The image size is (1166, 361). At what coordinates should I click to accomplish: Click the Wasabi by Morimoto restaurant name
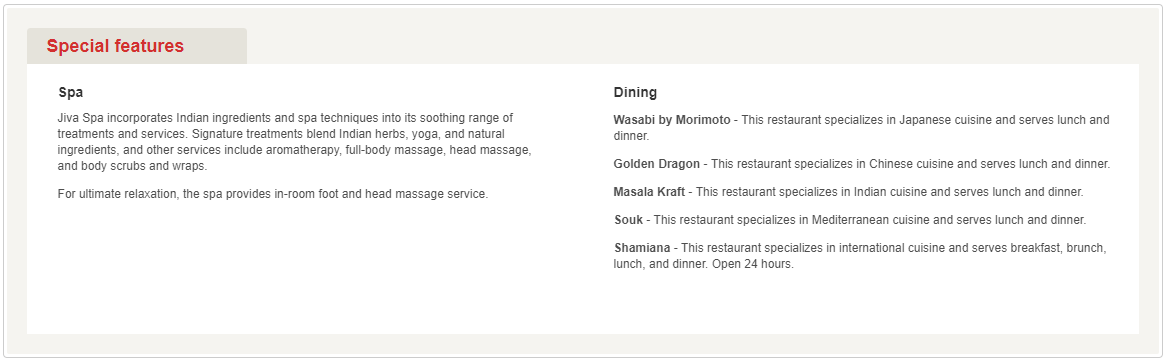(x=671, y=120)
